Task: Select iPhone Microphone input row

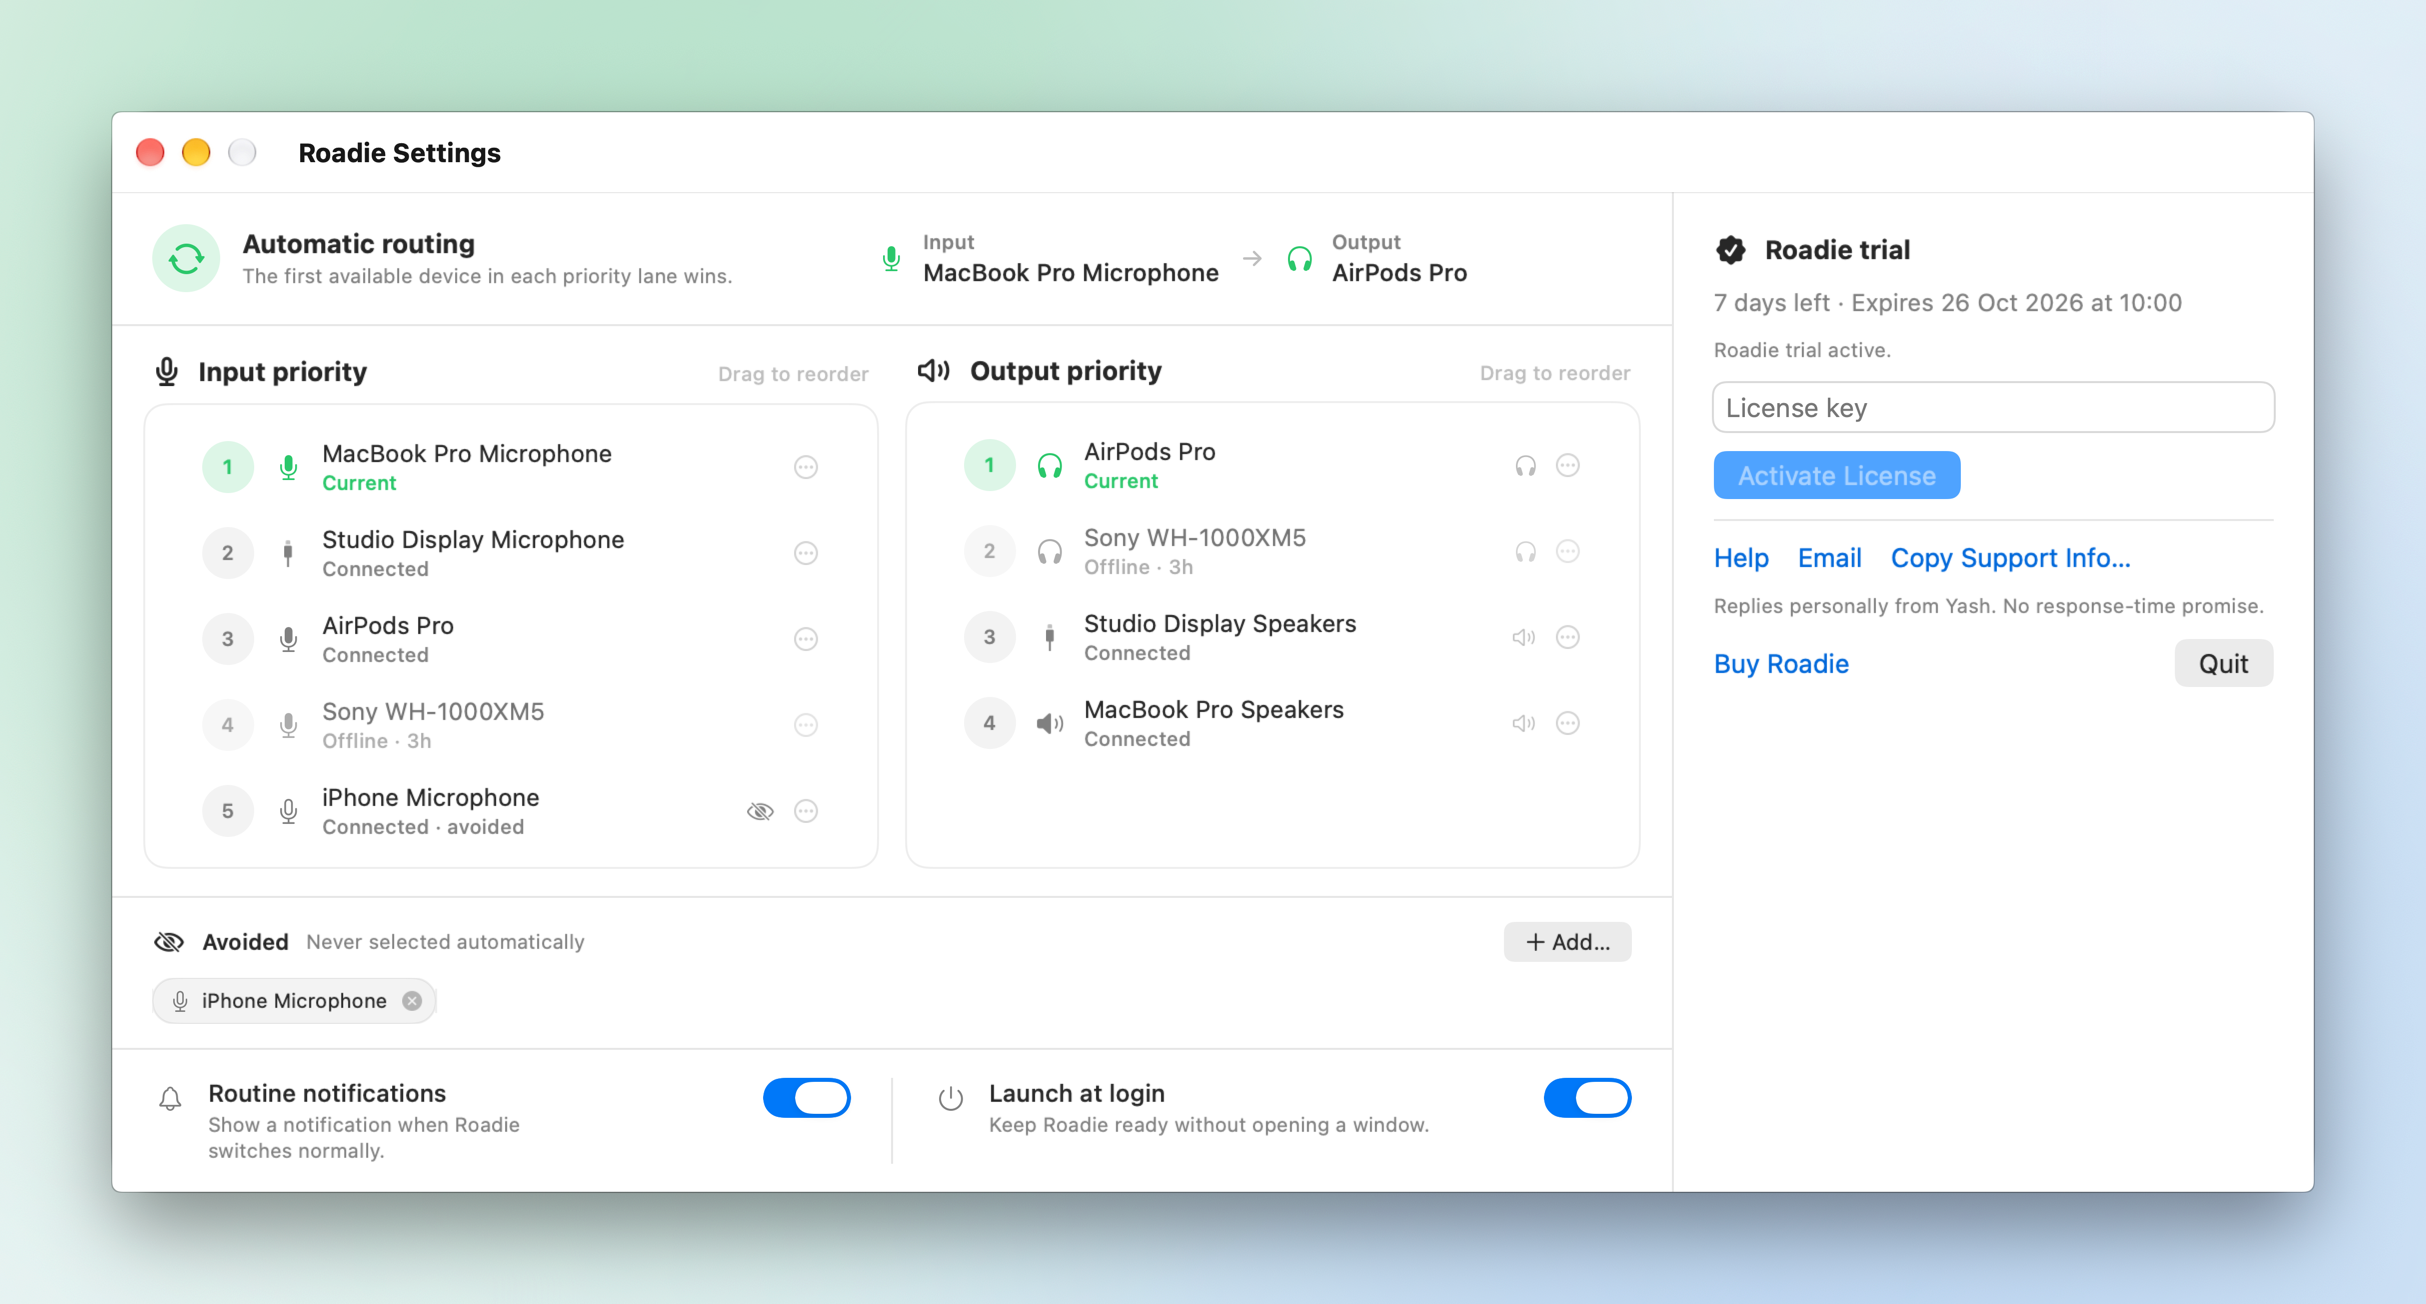Action: [x=511, y=811]
